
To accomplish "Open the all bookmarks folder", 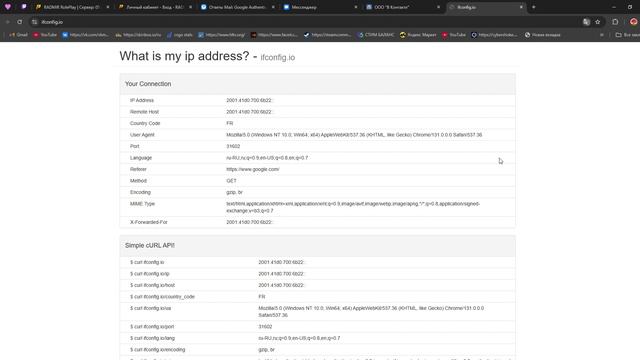I will point(627,35).
